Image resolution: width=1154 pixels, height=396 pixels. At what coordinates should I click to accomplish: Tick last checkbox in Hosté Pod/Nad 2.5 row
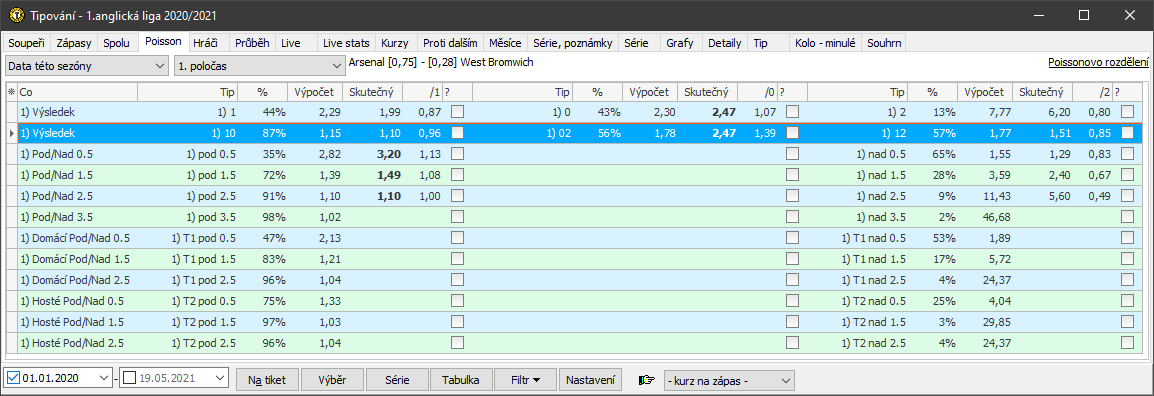pyautogui.click(x=1128, y=343)
